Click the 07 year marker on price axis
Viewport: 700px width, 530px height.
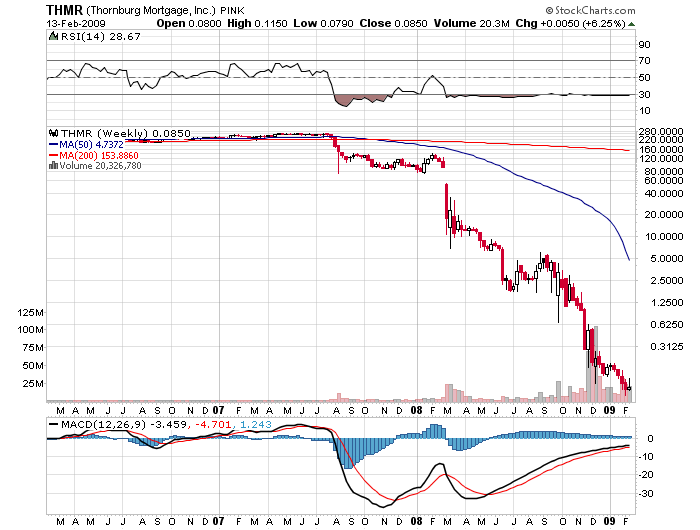[x=218, y=410]
